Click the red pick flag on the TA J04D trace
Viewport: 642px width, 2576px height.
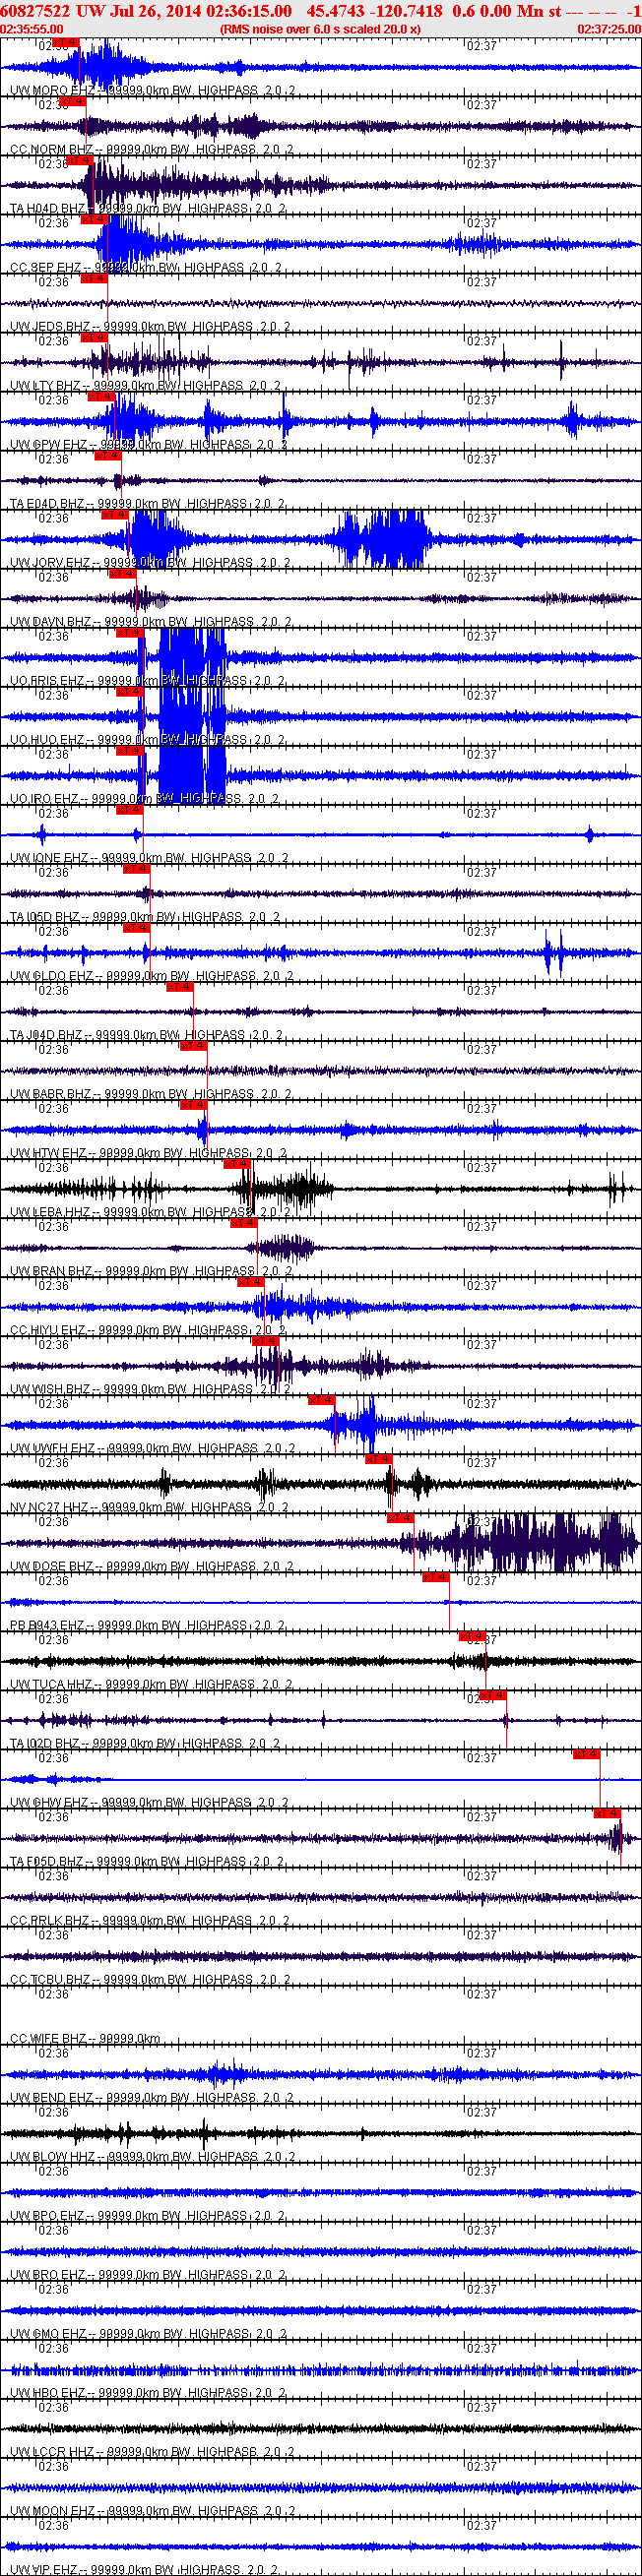tap(179, 986)
